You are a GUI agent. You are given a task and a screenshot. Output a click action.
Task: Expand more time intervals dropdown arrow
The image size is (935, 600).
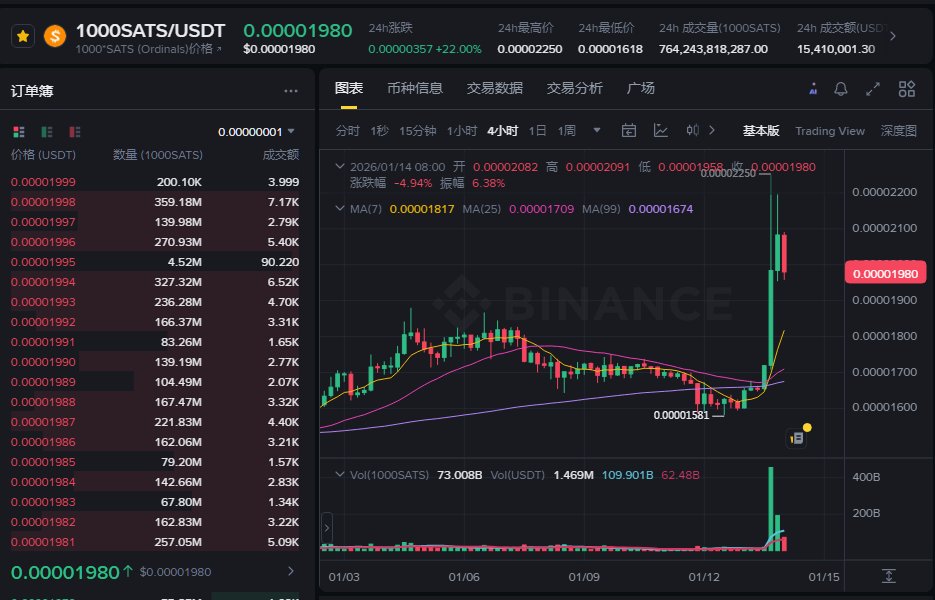pos(597,130)
